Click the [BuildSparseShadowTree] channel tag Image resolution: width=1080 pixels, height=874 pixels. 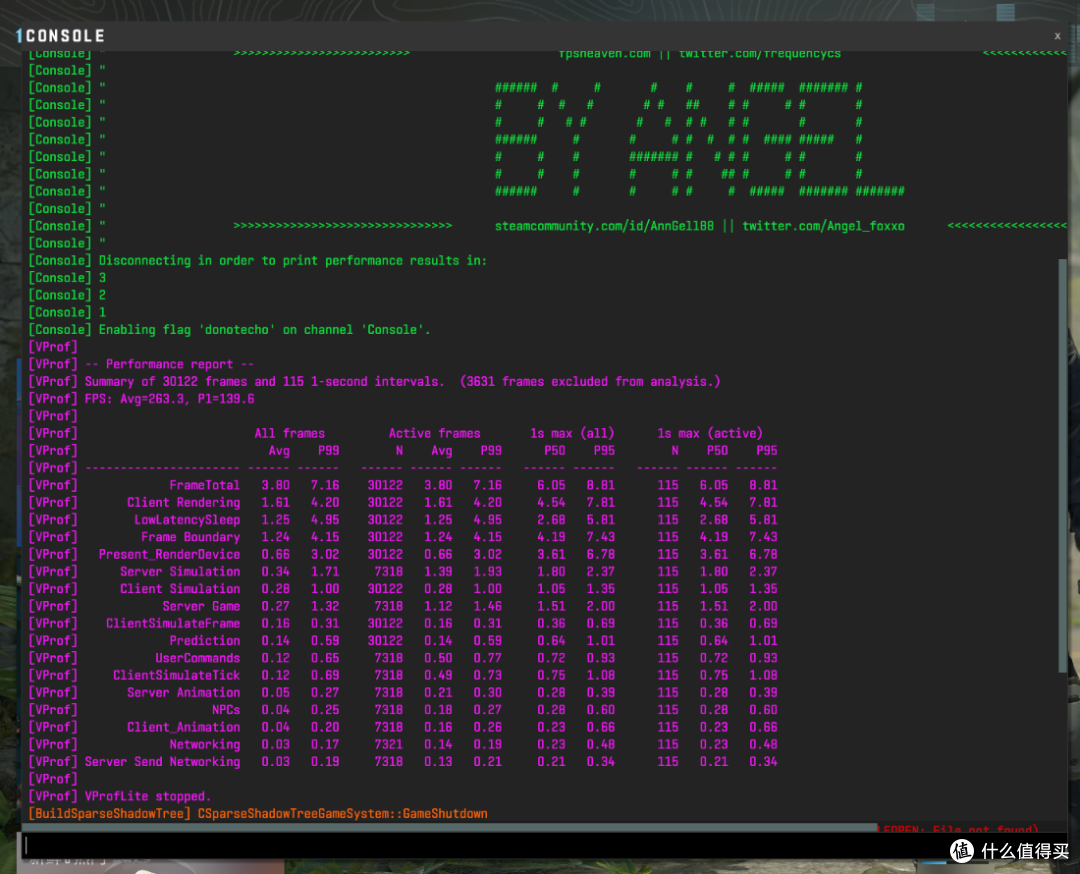coord(110,814)
